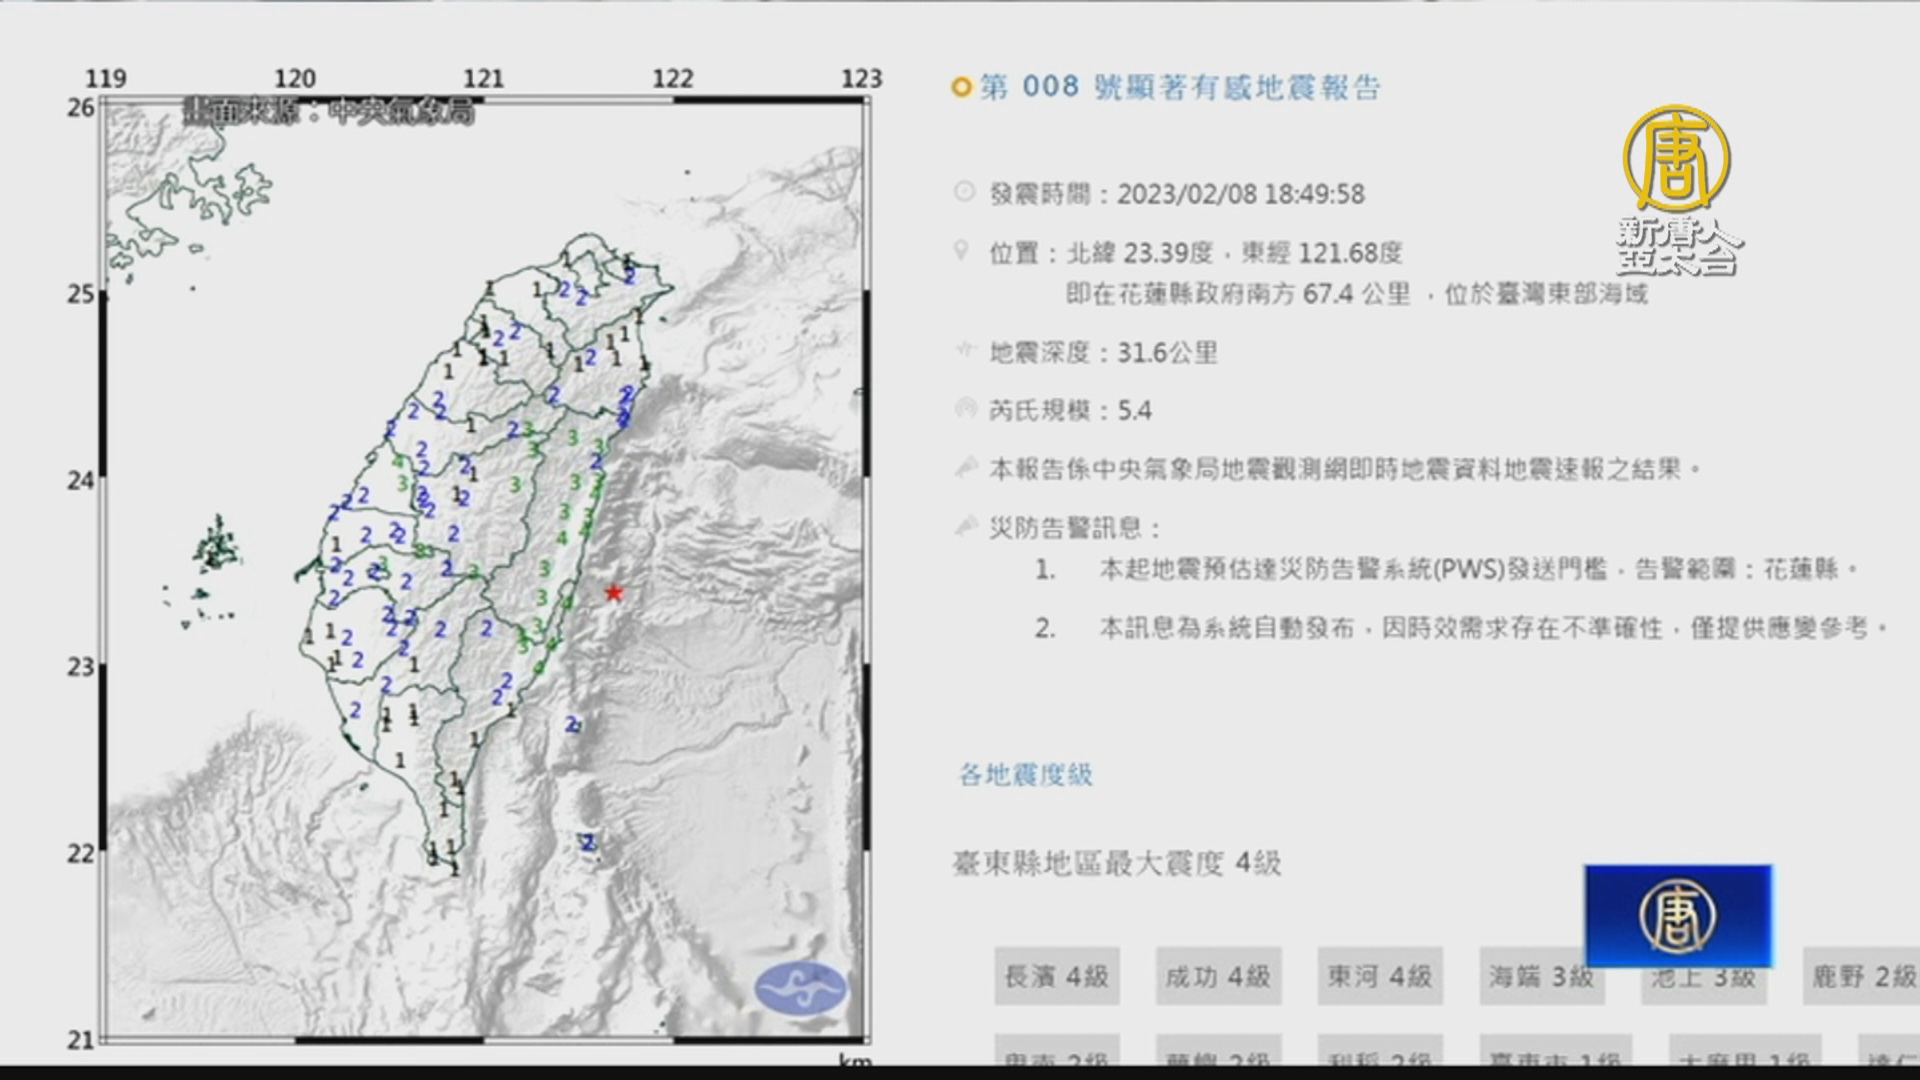Click the blue weather bureau logo on map
This screenshot has height=1080, width=1920.
800,989
